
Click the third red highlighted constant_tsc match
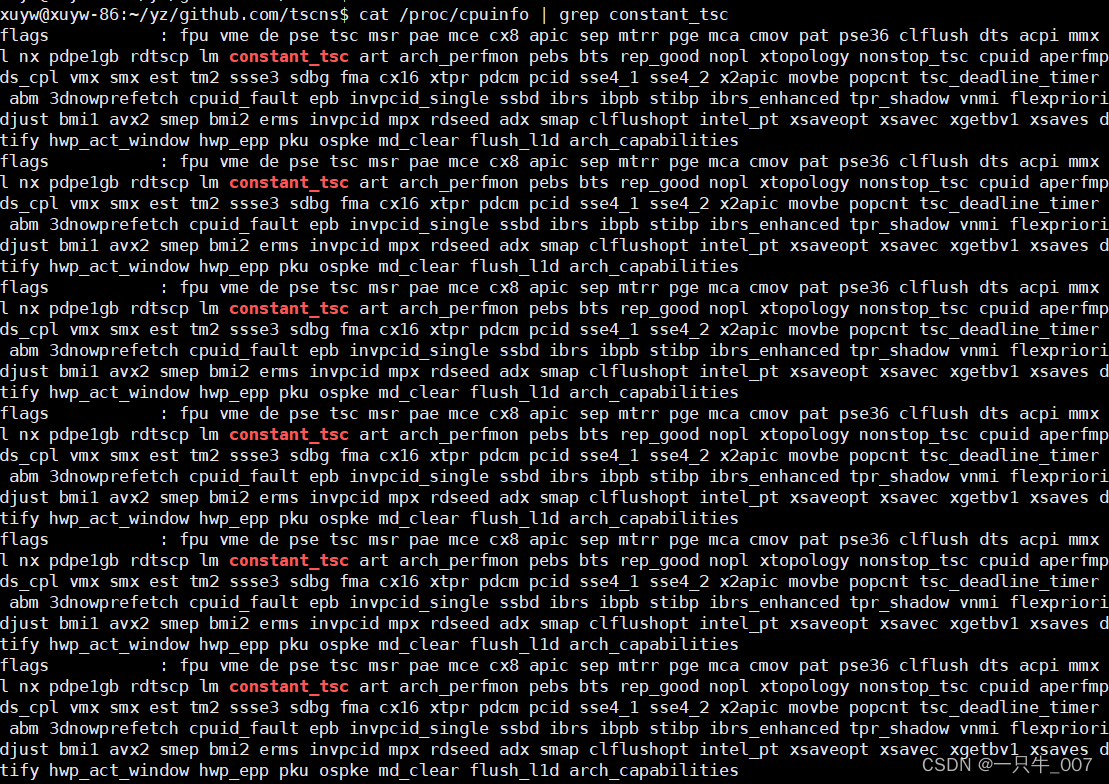(289, 309)
